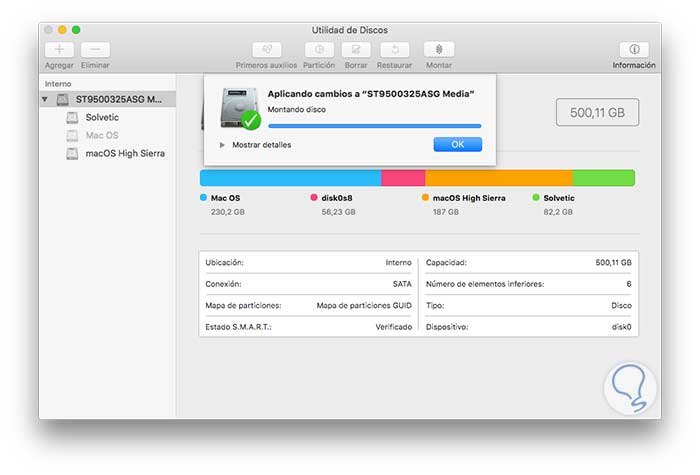Click the green Solvetic partition bar segment
This screenshot has height=475, width=700.
[604, 178]
